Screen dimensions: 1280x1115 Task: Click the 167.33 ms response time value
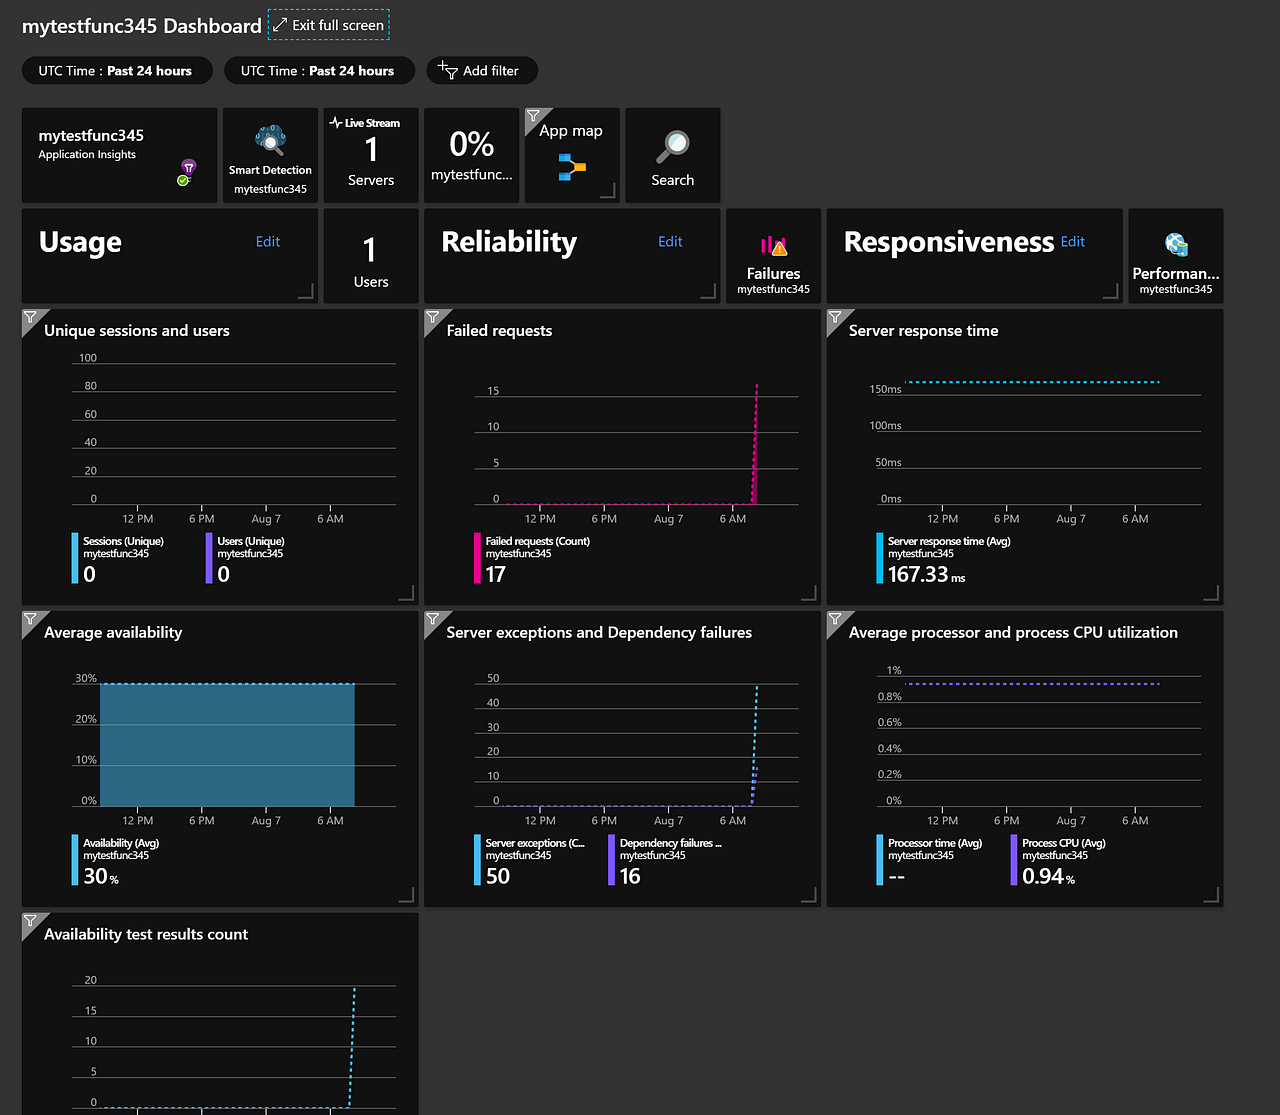tap(926, 575)
